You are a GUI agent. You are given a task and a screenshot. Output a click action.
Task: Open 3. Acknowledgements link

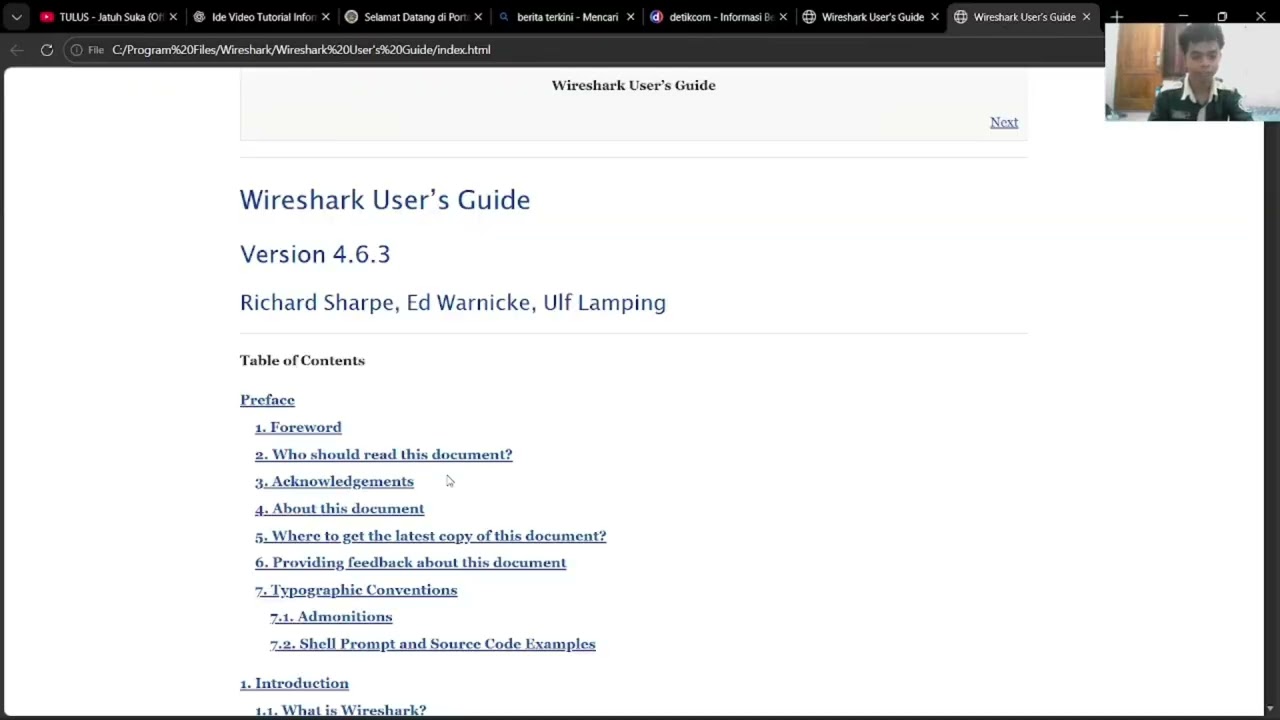(x=334, y=481)
